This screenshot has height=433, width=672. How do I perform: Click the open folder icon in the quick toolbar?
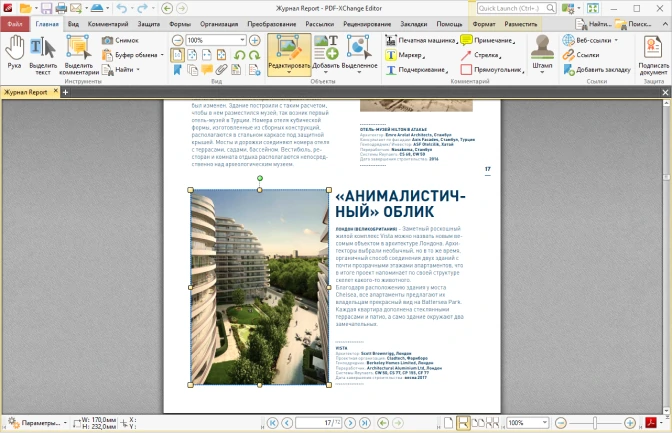click(25, 8)
